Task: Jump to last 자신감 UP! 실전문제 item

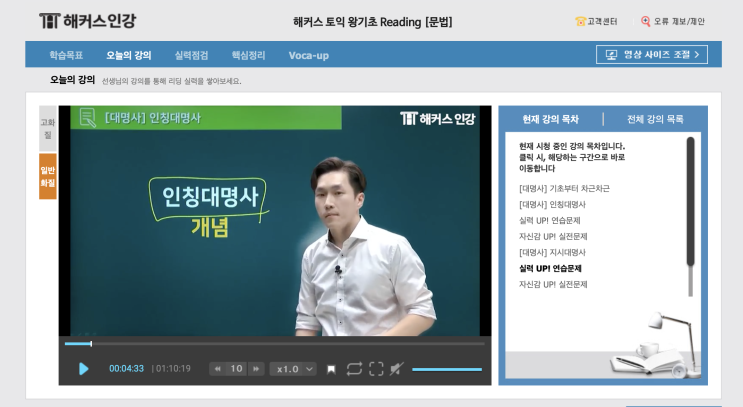Action: click(553, 284)
